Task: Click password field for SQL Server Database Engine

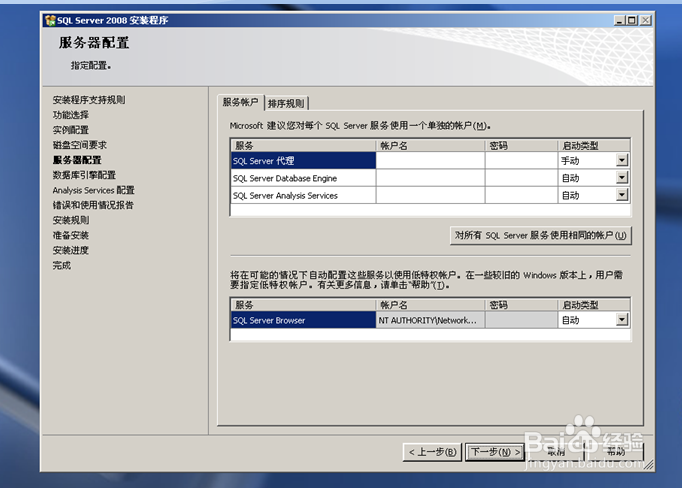Action: click(x=521, y=178)
